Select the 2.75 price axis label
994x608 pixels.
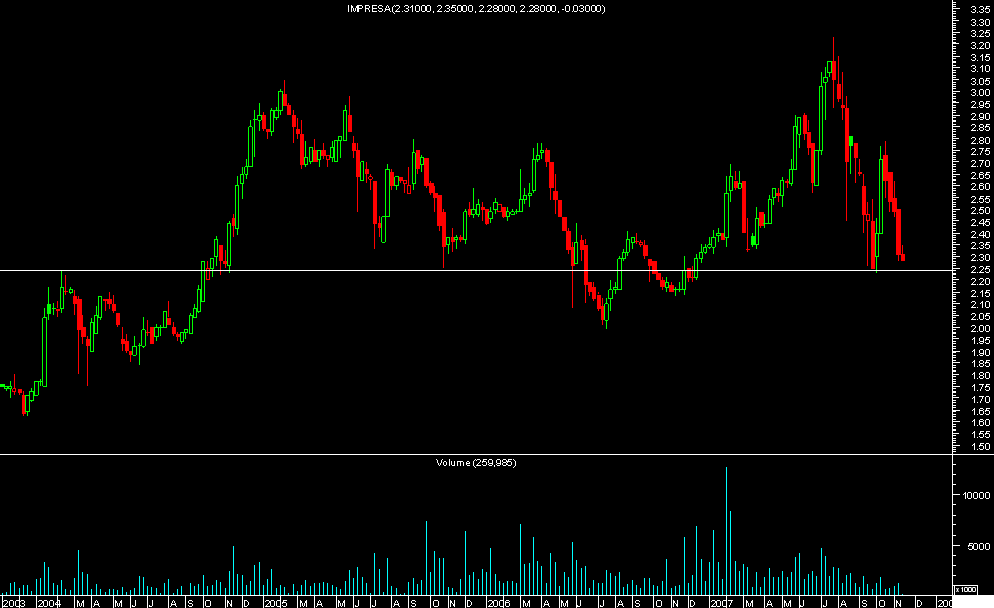coord(980,152)
